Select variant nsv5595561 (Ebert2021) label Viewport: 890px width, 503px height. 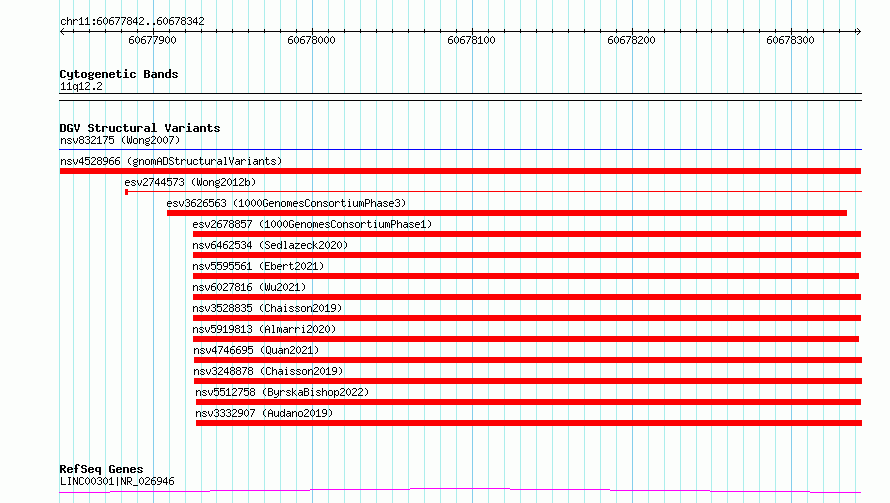click(258, 266)
